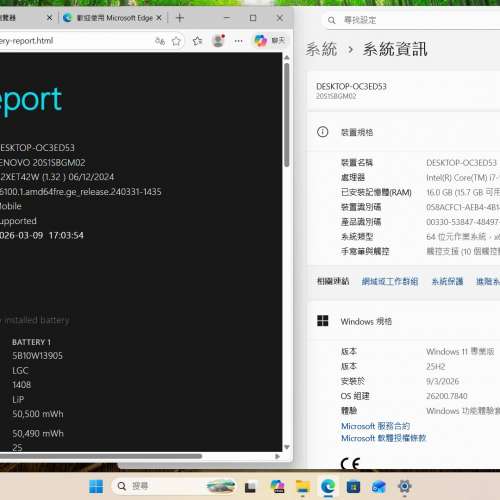The image size is (500, 500).
Task: Focus the Settings search box
Action: [412, 20]
